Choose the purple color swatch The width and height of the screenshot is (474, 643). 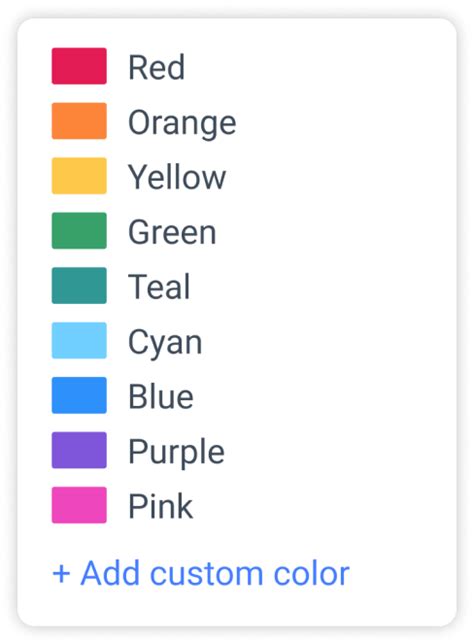(79, 450)
